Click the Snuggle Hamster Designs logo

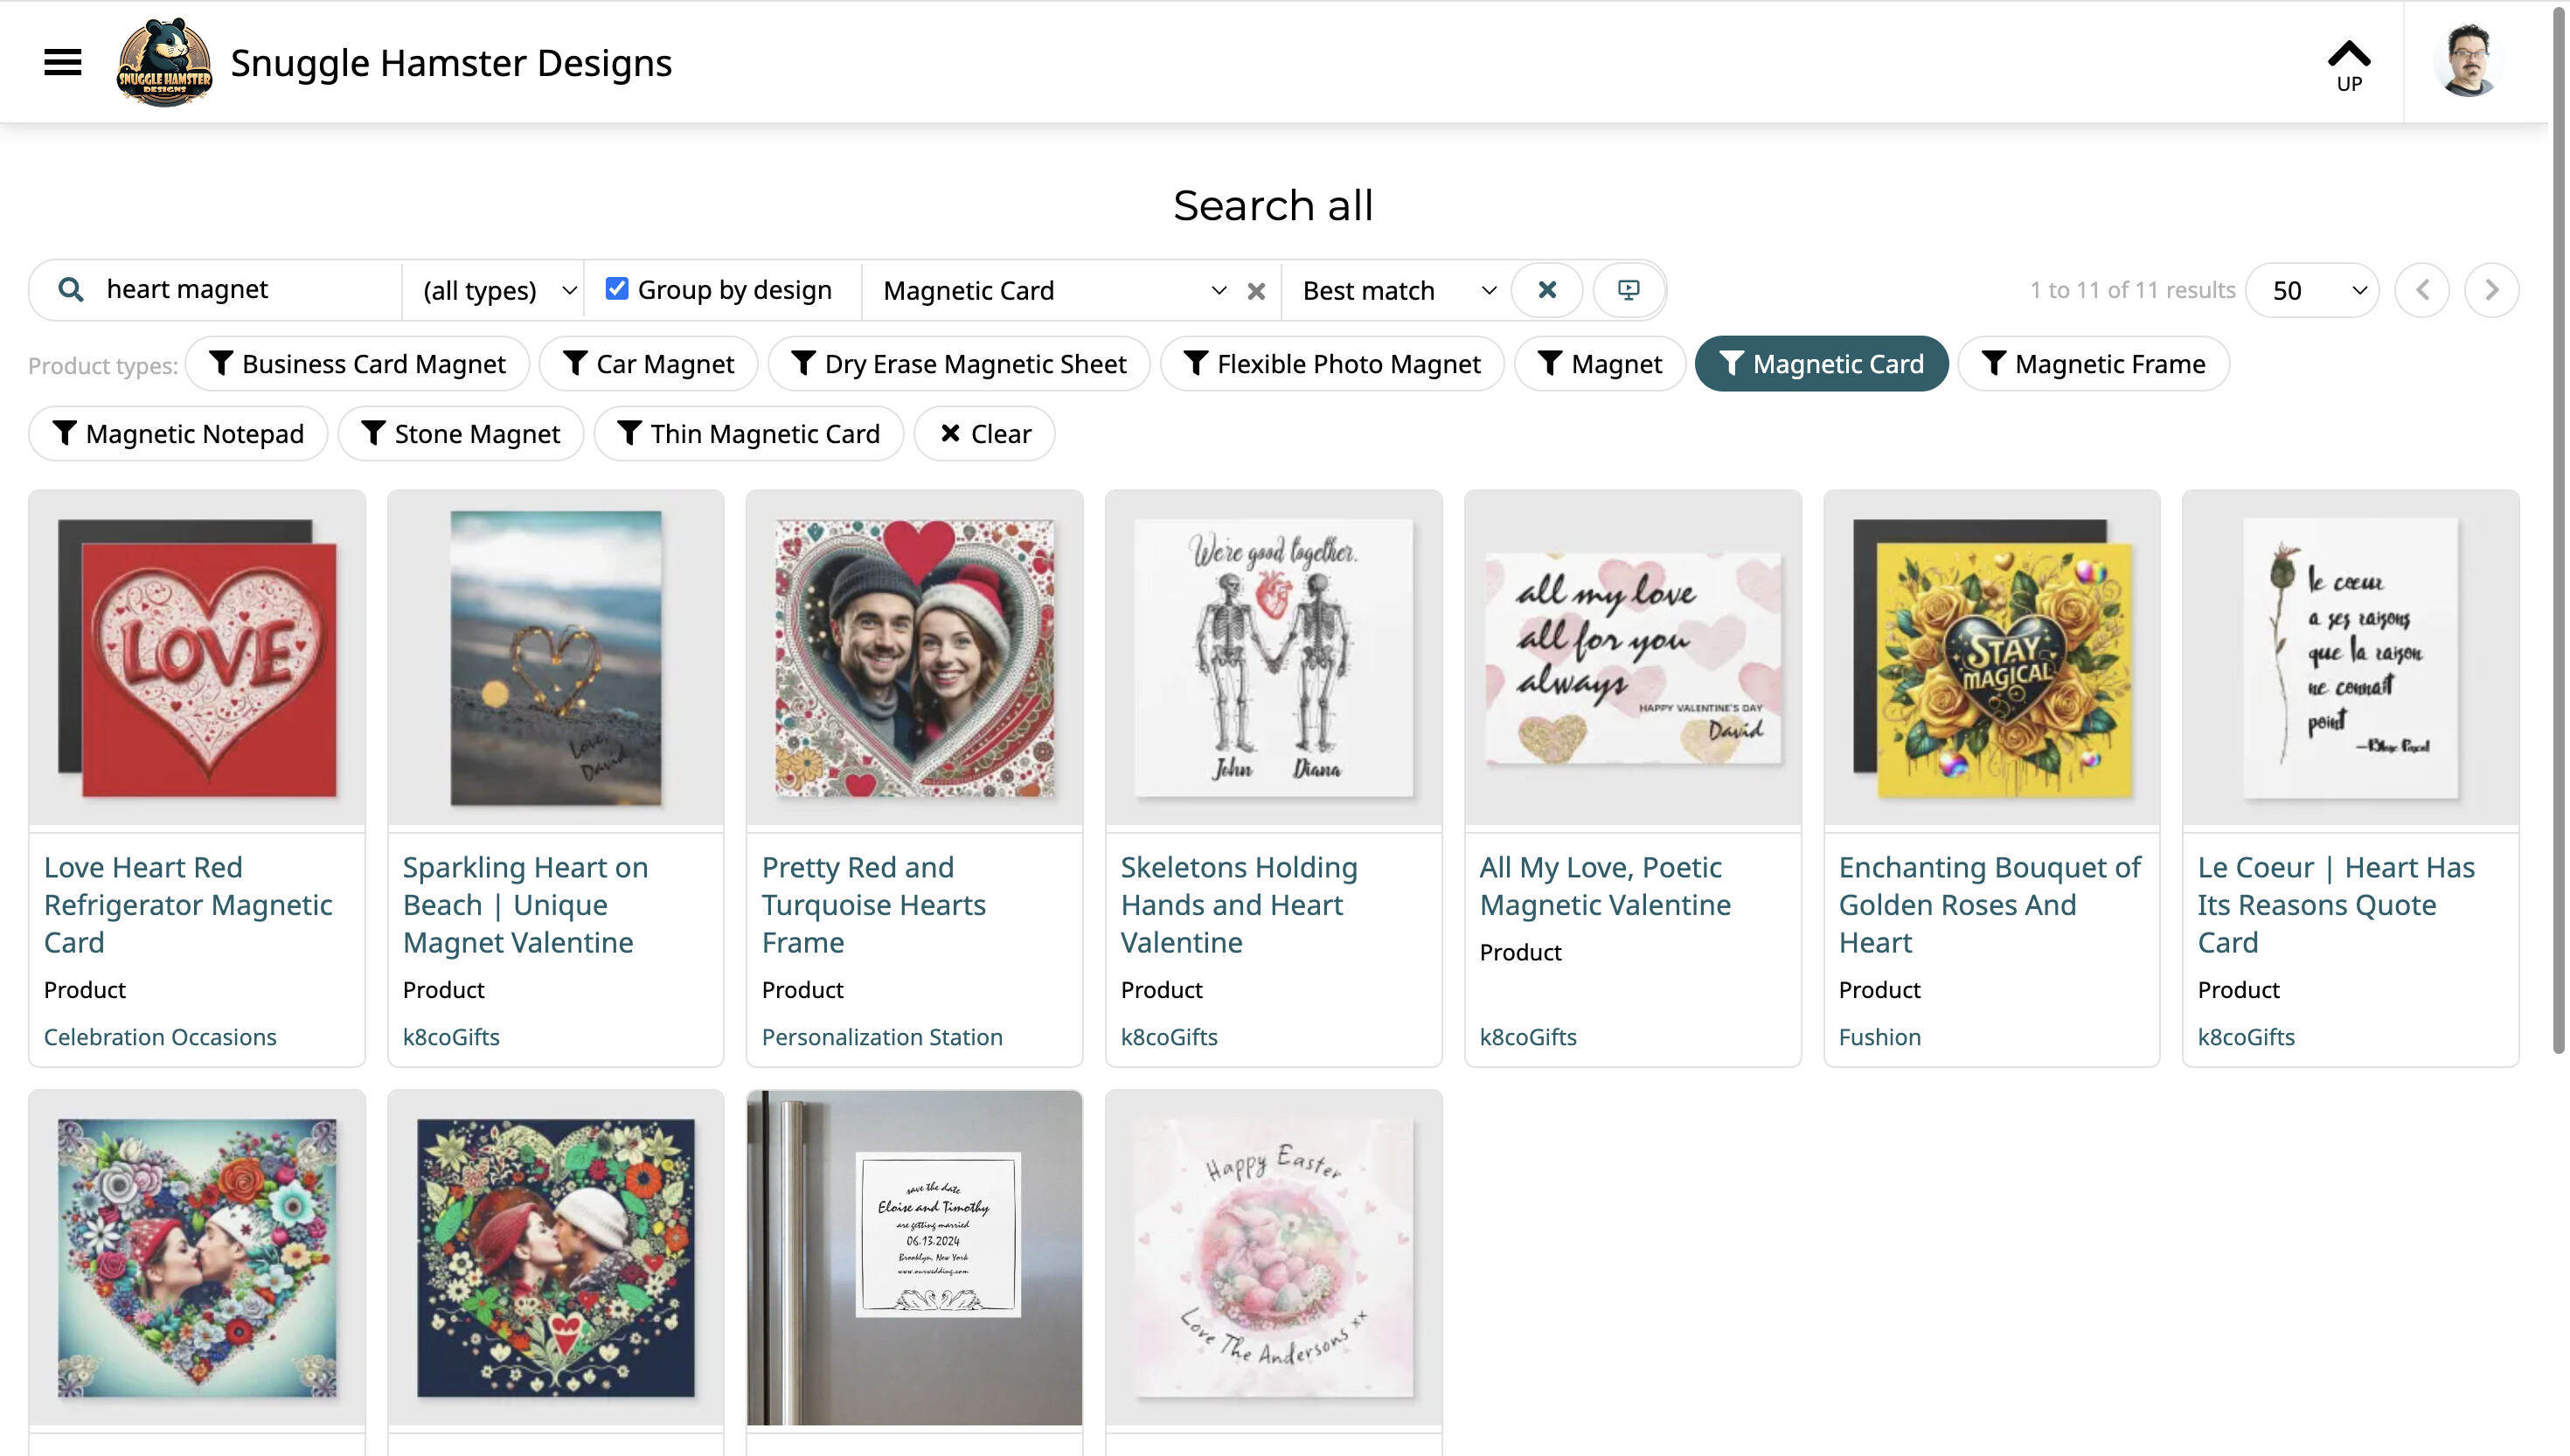[x=164, y=62]
